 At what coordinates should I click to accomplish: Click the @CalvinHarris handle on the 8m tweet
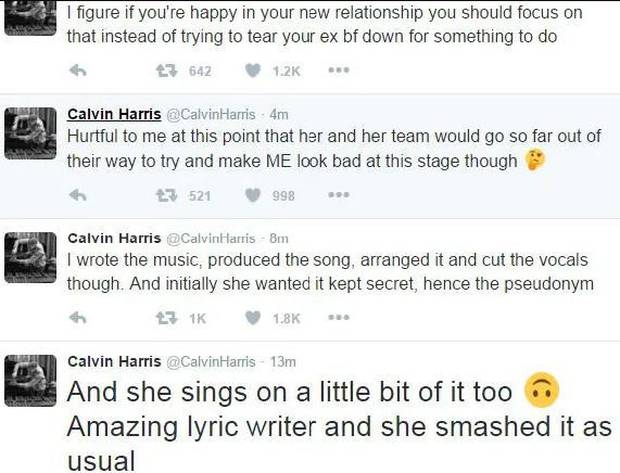210,238
